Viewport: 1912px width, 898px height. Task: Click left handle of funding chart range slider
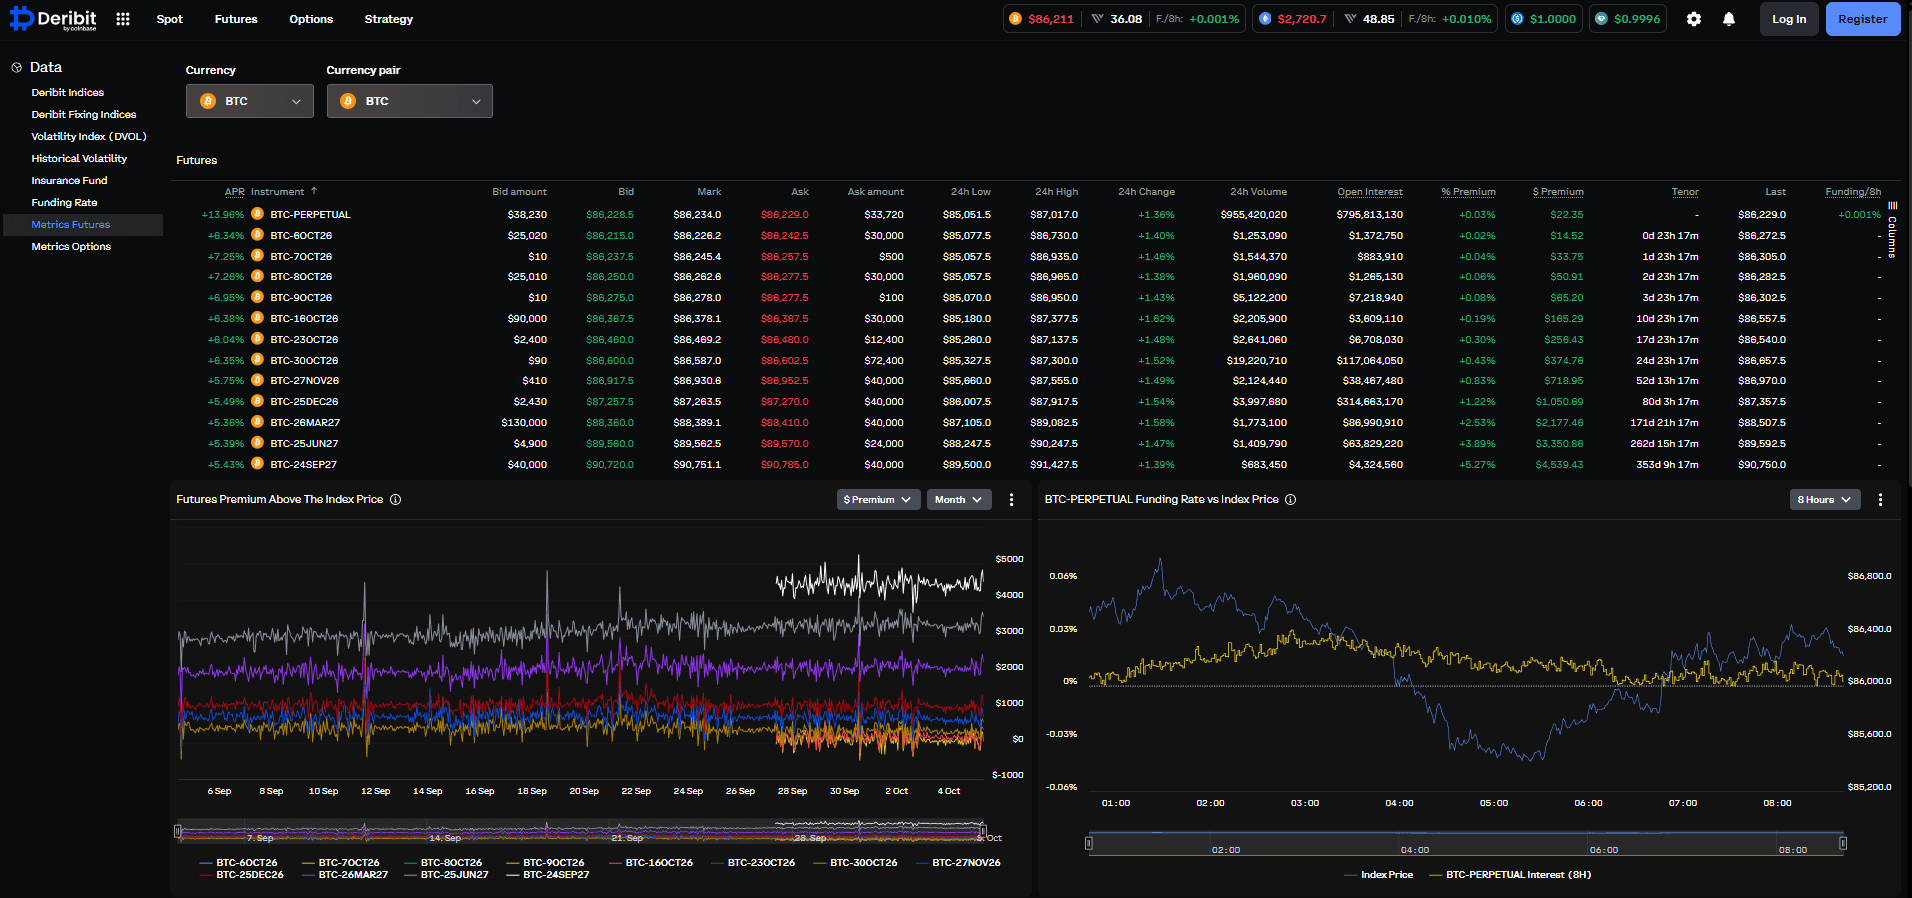[1089, 843]
